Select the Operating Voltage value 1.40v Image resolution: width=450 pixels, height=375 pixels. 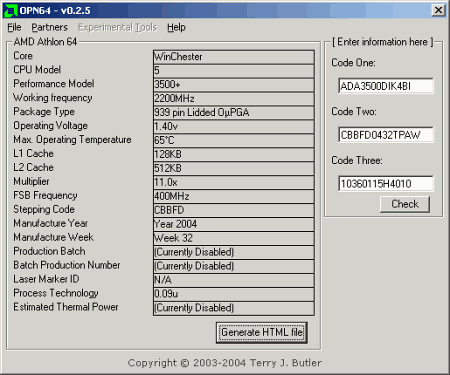(x=234, y=127)
